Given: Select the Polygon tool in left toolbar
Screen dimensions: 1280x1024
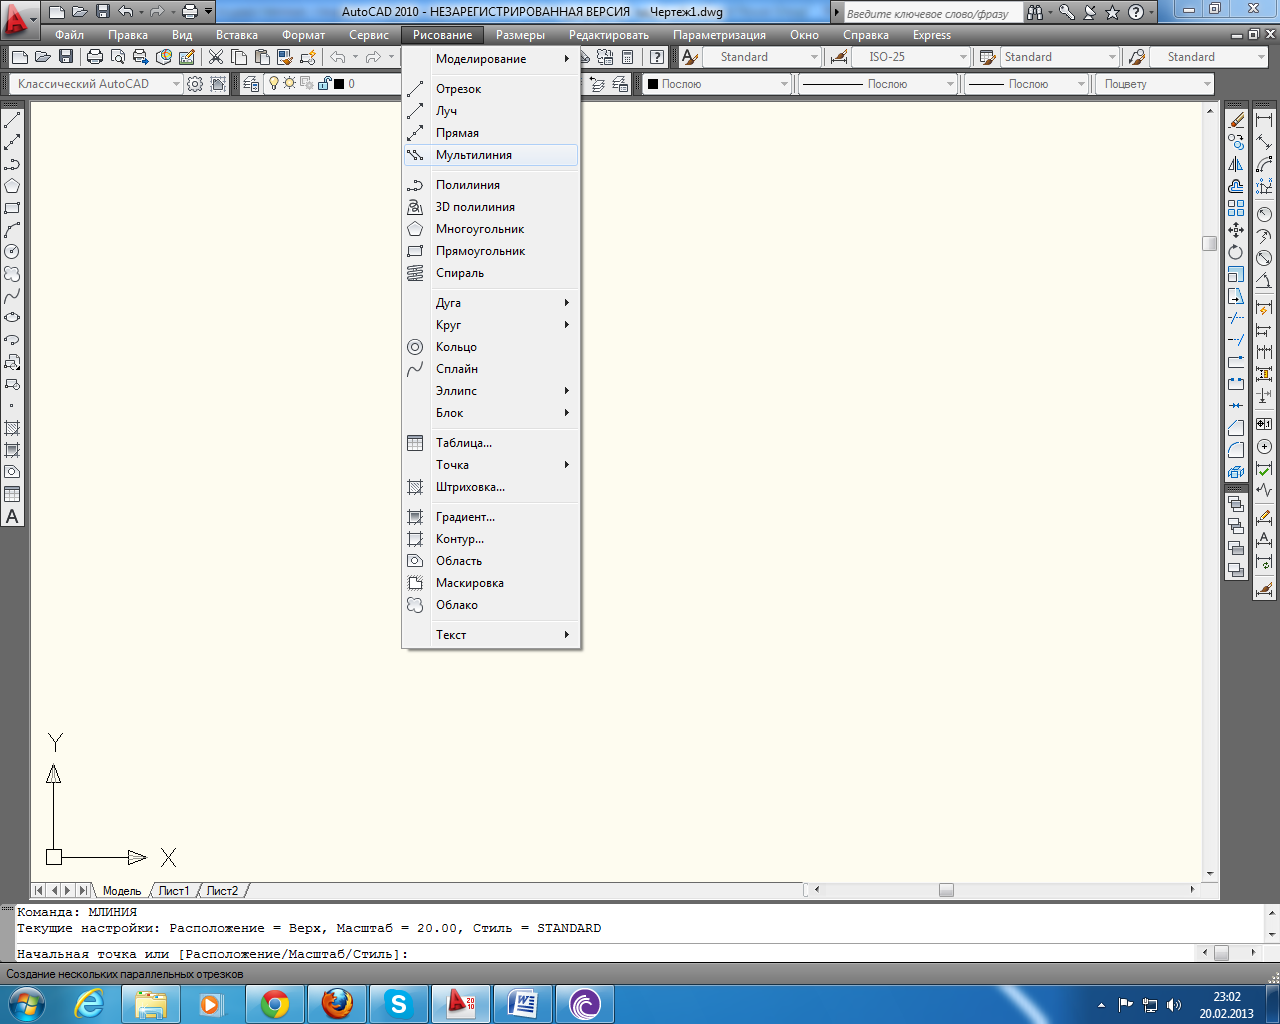Looking at the screenshot, I should 12,186.
